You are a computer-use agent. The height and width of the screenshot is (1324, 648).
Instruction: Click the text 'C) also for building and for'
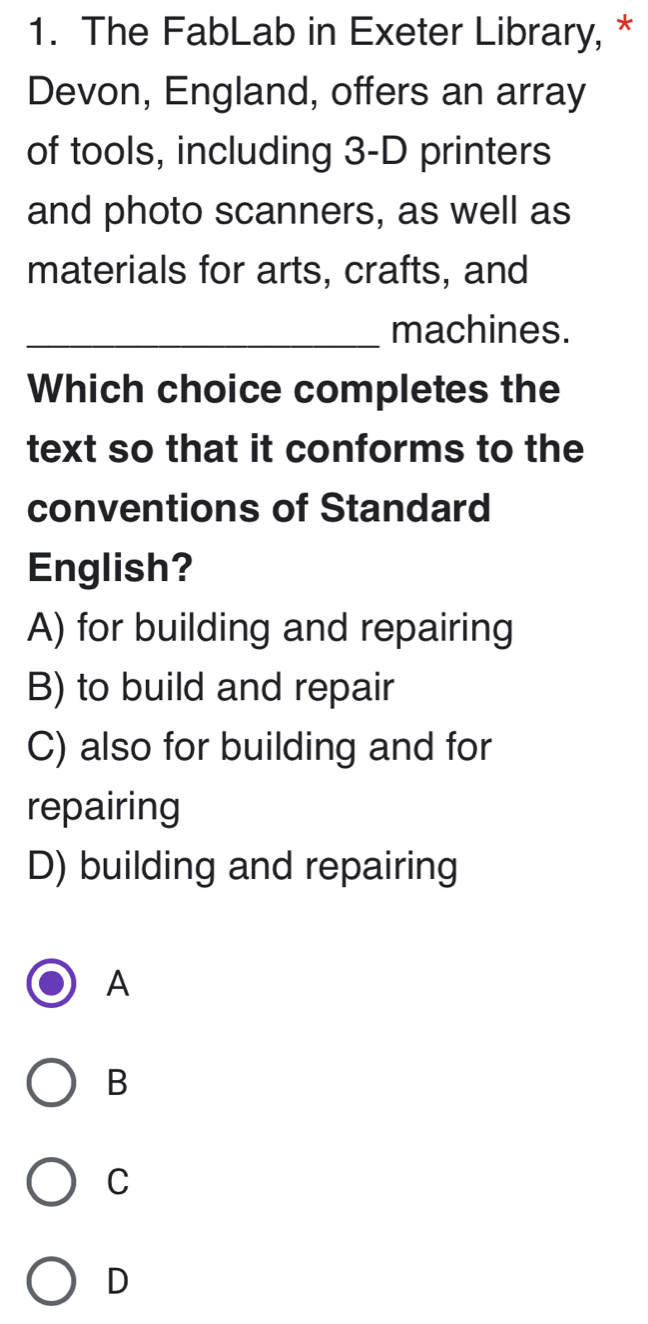[261, 748]
